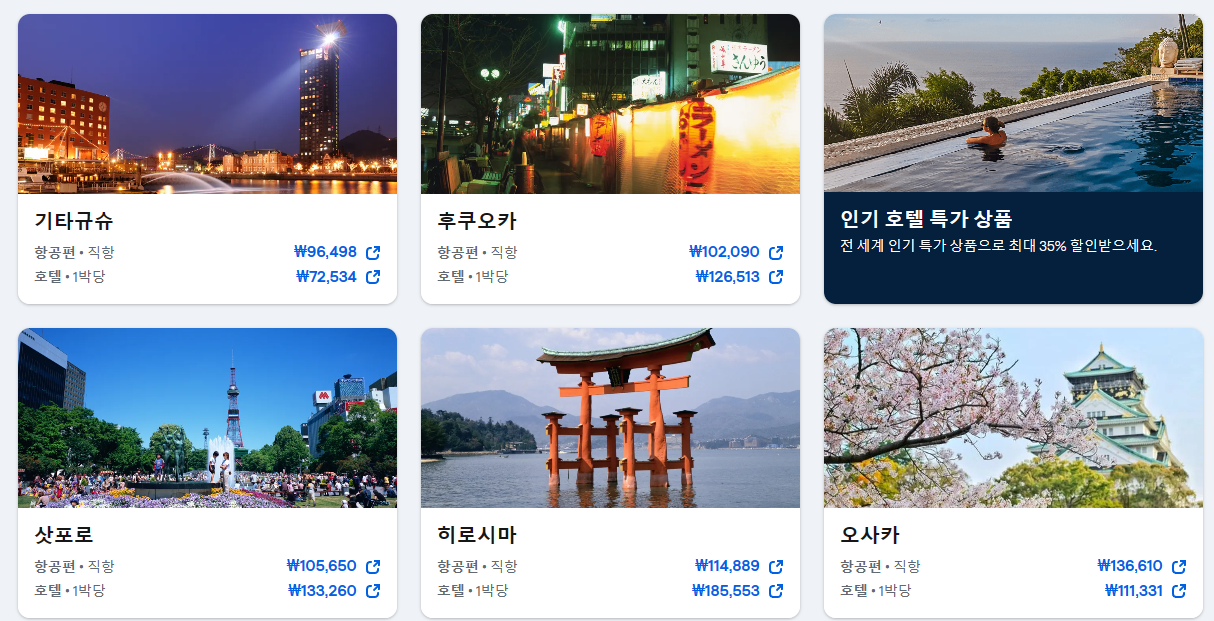Open external link icon next to 후쿠오카 flight price

coord(776,252)
